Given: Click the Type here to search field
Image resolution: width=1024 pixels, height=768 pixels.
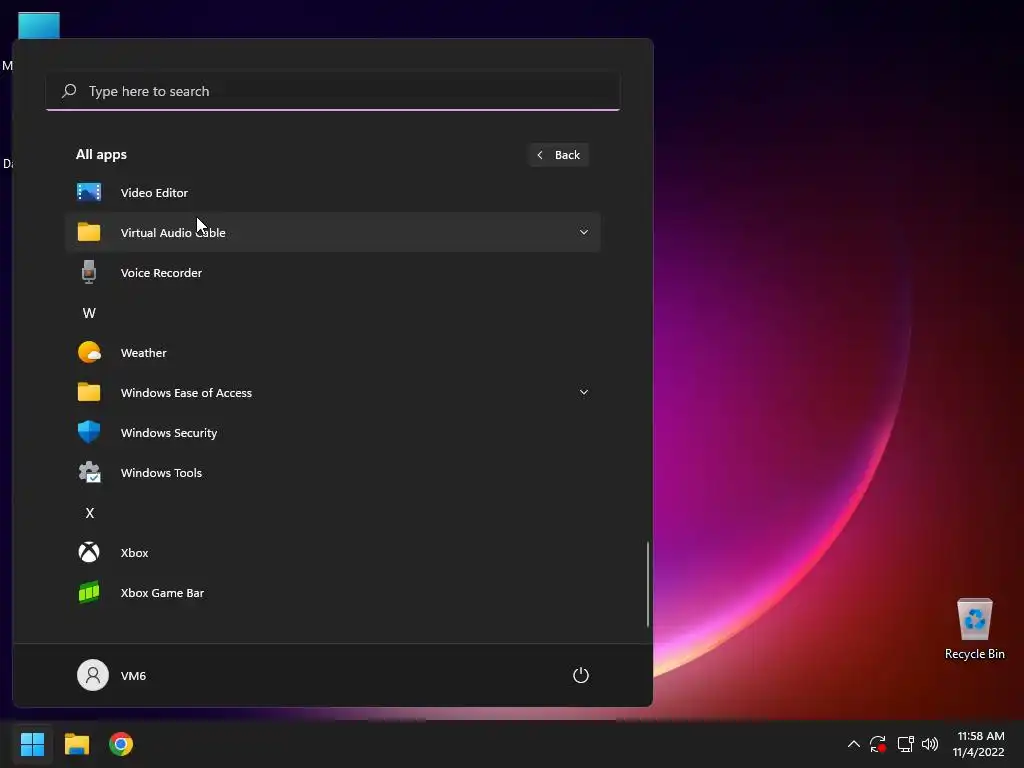Looking at the screenshot, I should click(333, 91).
